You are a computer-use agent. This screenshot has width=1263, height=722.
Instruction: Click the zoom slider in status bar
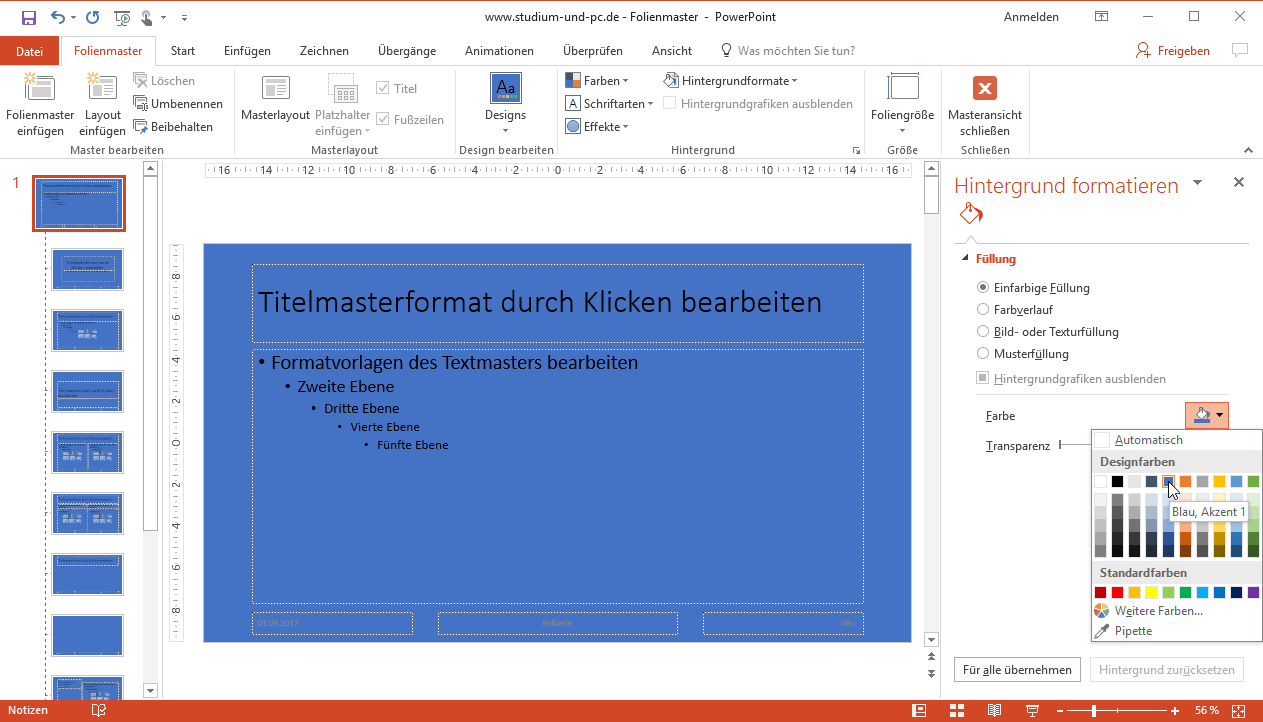(x=1095, y=710)
